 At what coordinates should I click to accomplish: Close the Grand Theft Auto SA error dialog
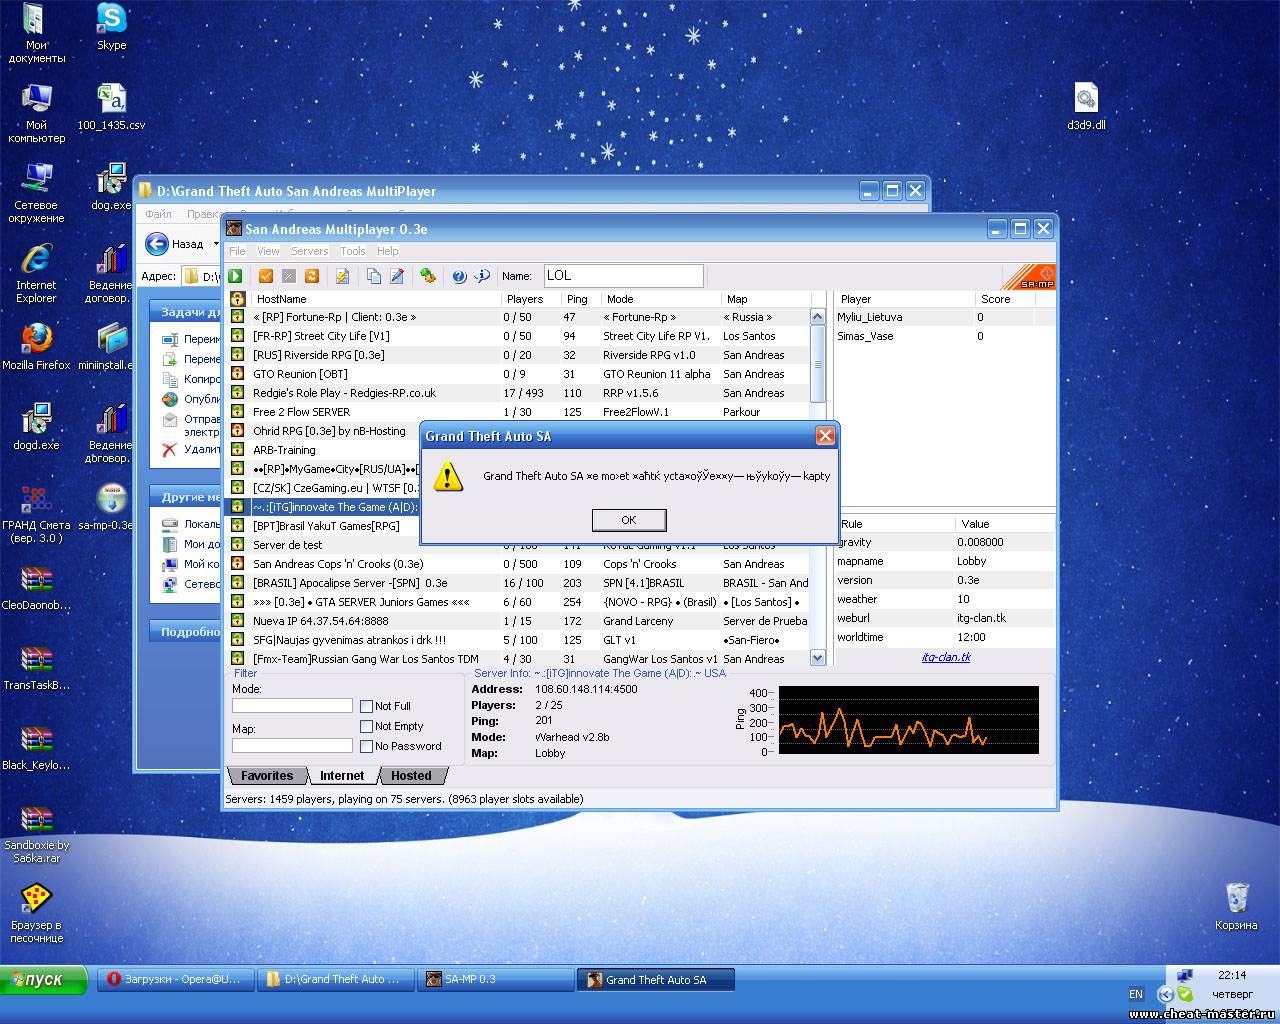pos(825,435)
